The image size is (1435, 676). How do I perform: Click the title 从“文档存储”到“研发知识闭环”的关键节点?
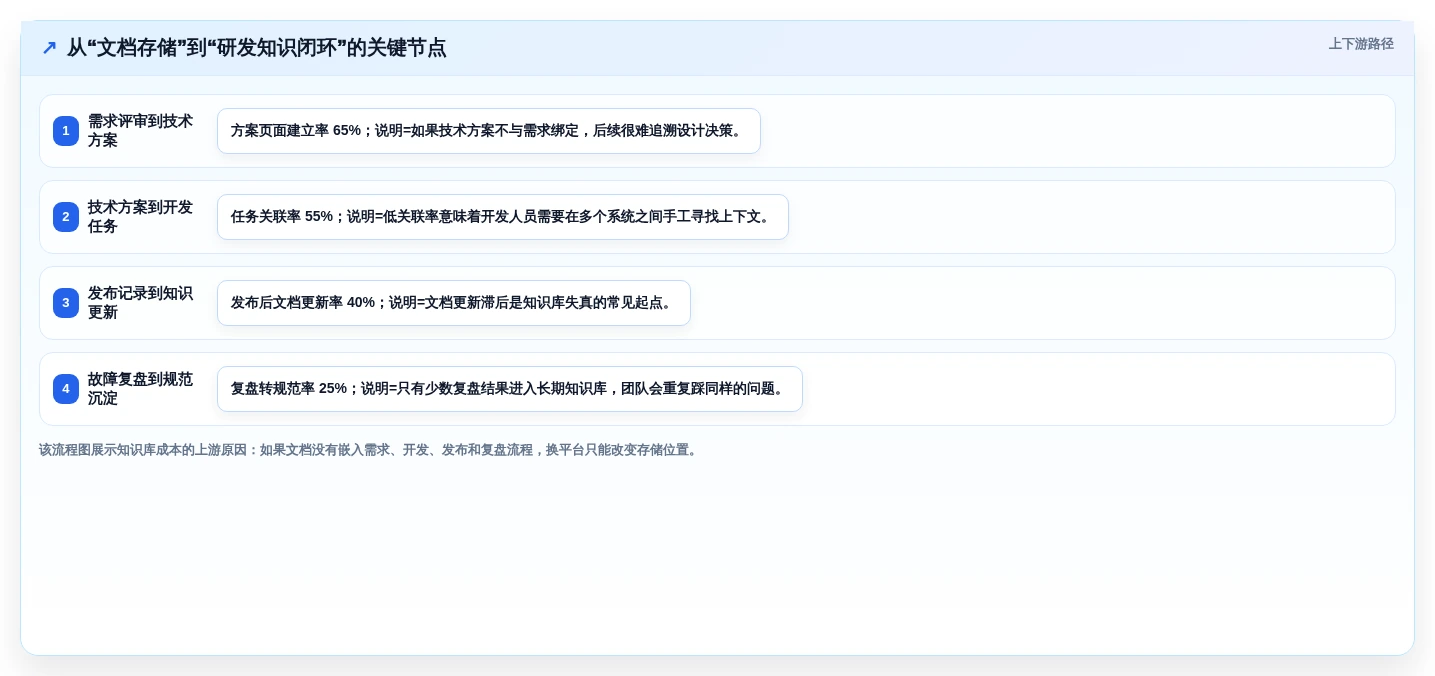click(257, 48)
